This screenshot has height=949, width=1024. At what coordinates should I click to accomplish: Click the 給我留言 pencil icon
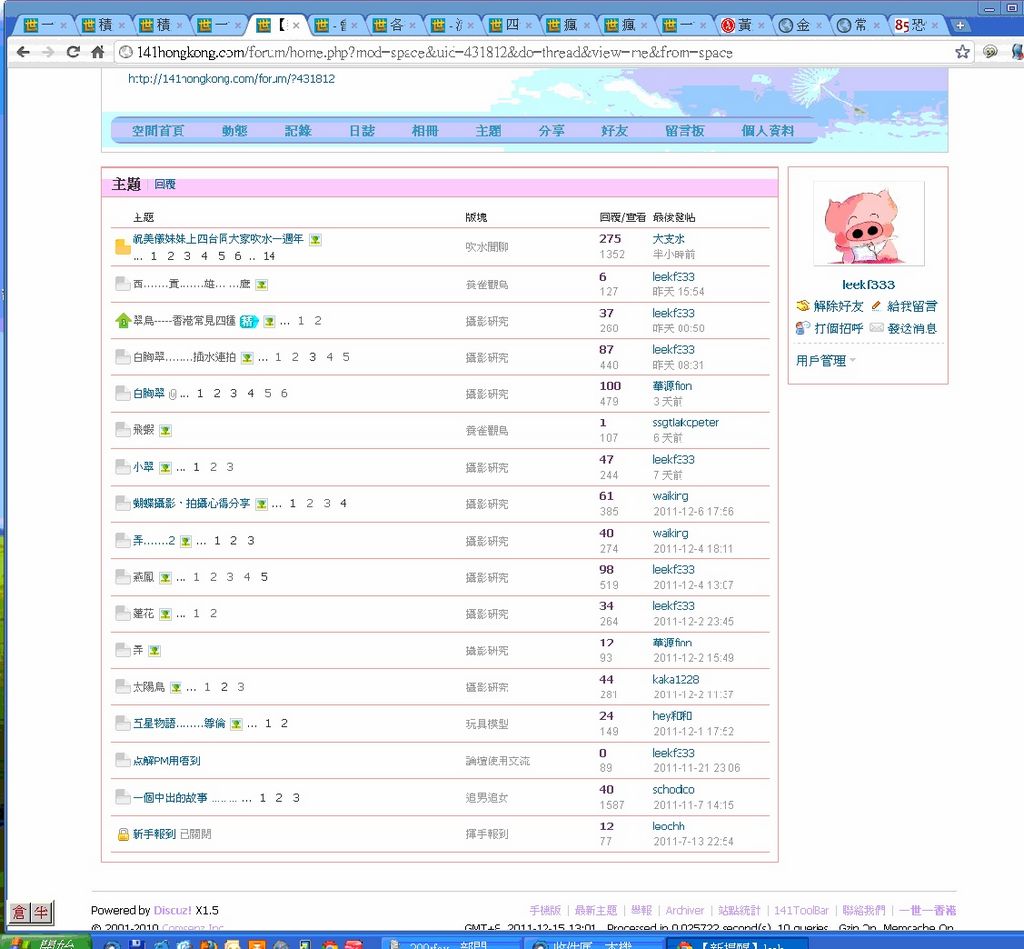pos(876,306)
